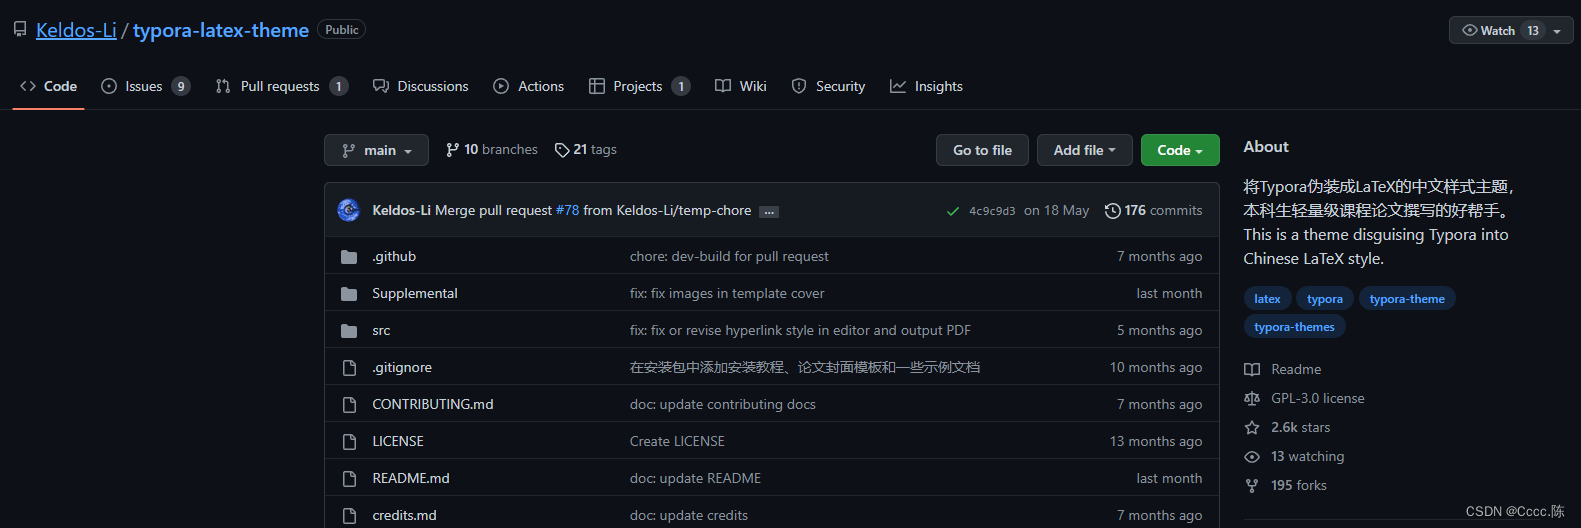The image size is (1581, 528).
Task: Open the .github folder
Action: click(x=394, y=256)
